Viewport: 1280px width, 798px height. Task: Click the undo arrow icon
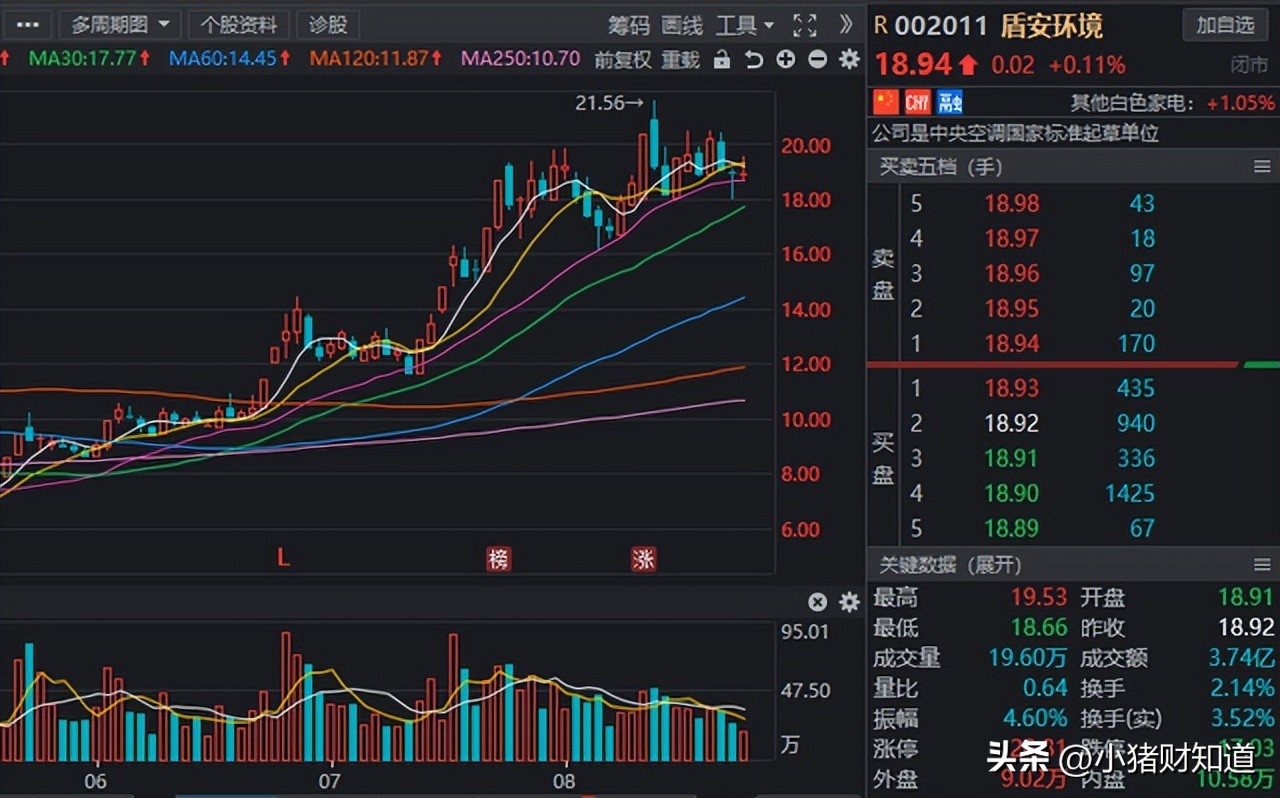(x=753, y=60)
